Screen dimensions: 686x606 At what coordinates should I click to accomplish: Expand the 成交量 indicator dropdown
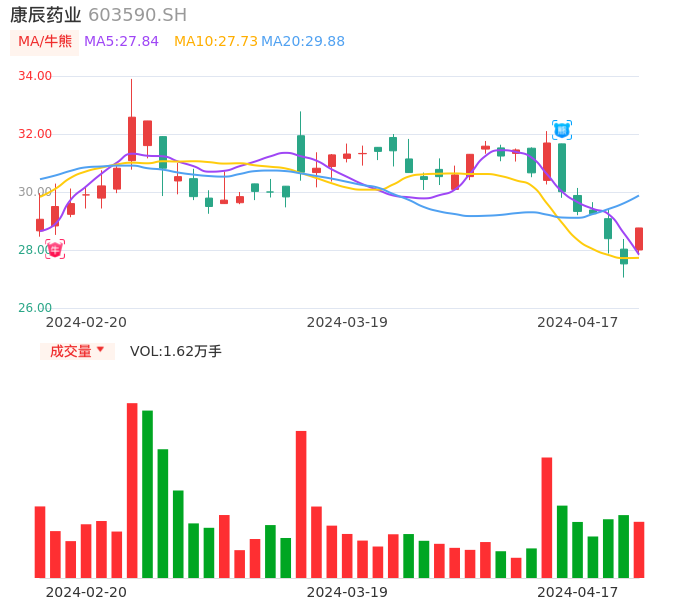pos(77,351)
